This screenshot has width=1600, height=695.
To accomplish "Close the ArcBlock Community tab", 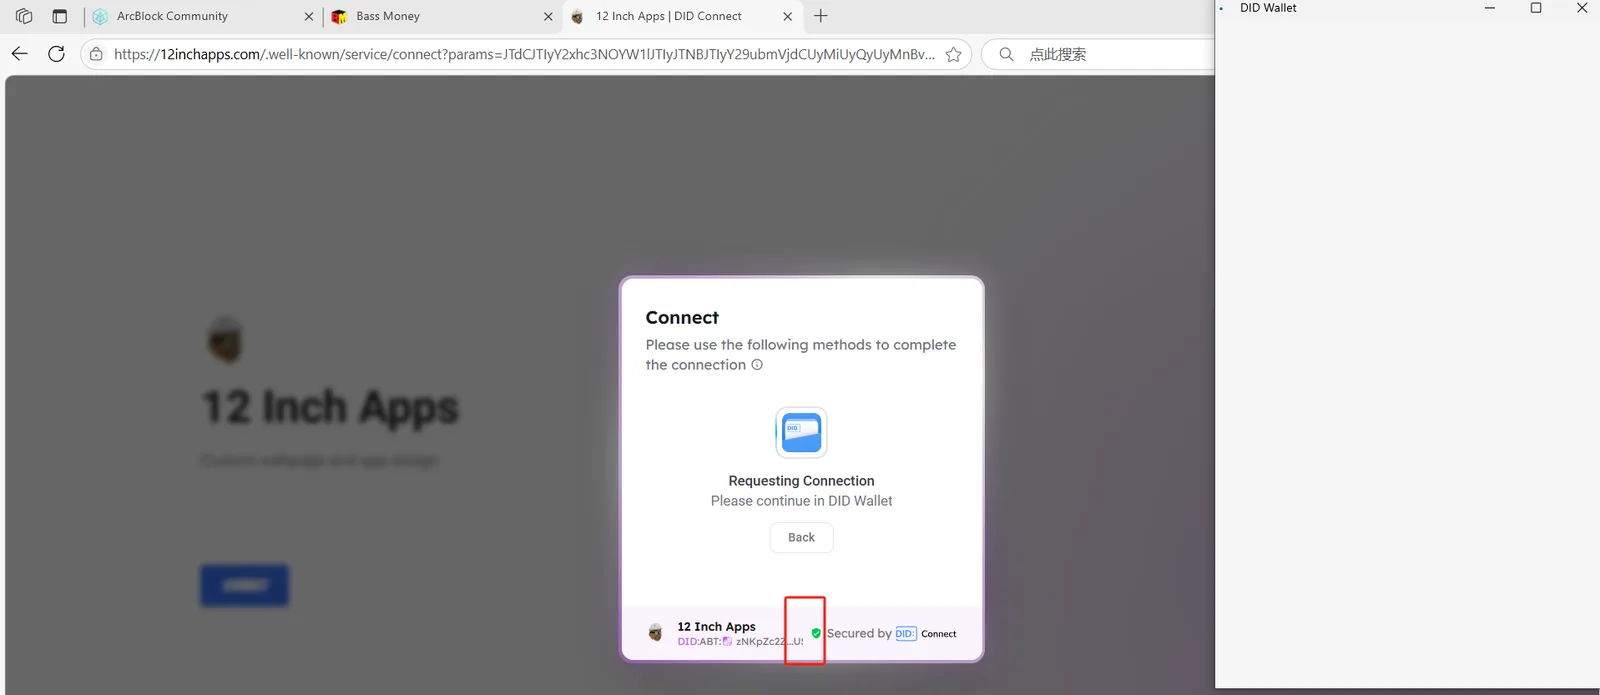I will pyautogui.click(x=308, y=16).
